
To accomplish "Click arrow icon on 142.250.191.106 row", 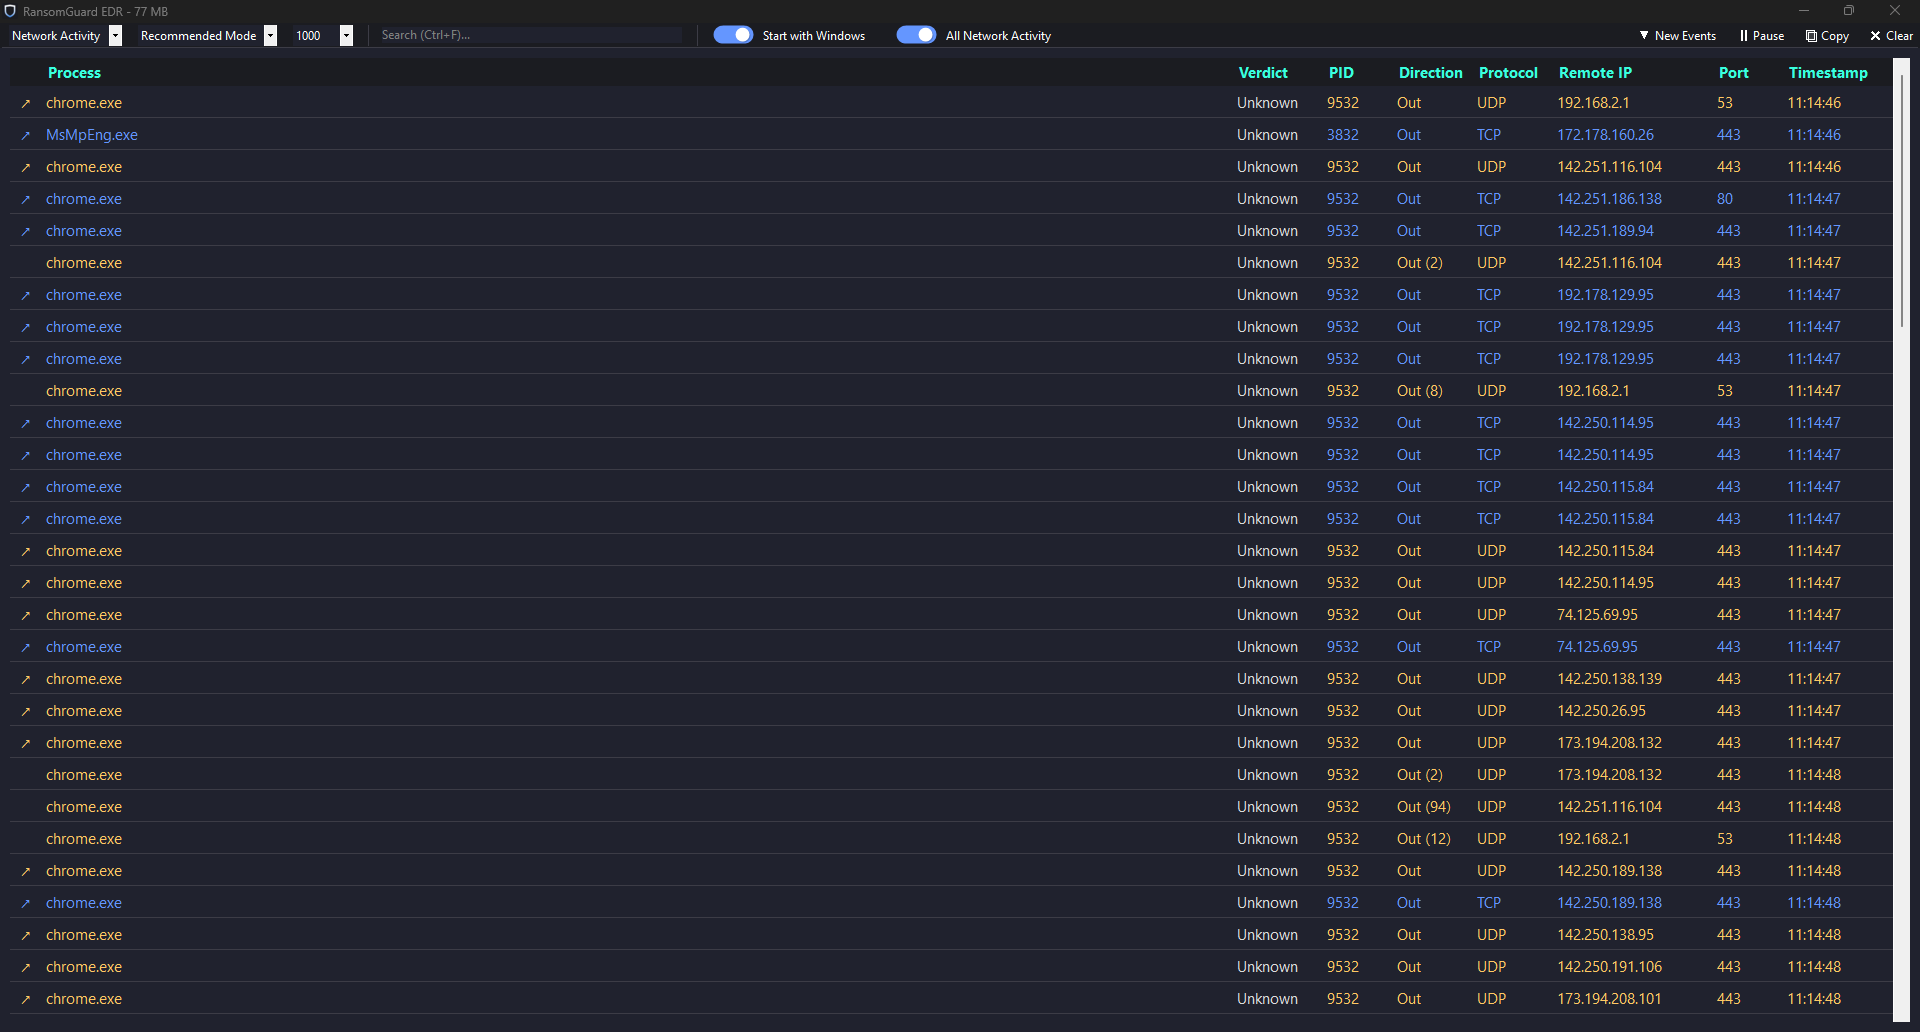I will pos(26,967).
